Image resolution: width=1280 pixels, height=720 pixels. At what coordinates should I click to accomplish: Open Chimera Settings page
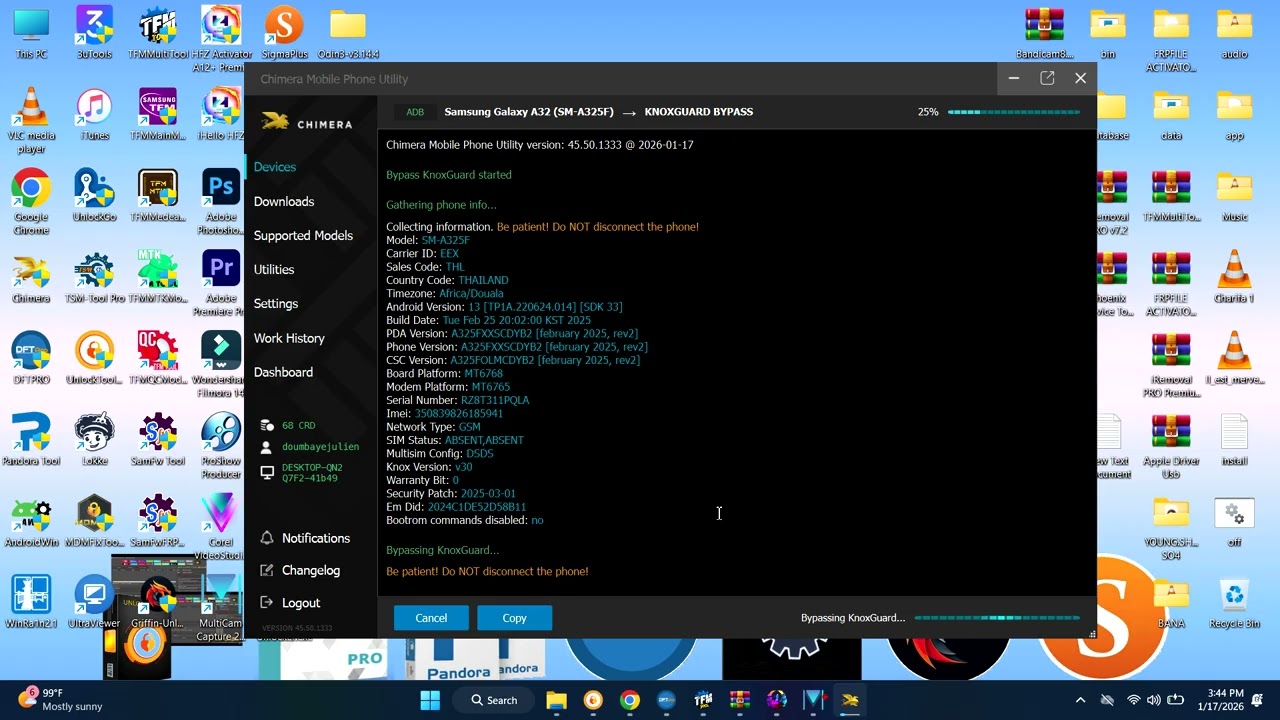276,303
